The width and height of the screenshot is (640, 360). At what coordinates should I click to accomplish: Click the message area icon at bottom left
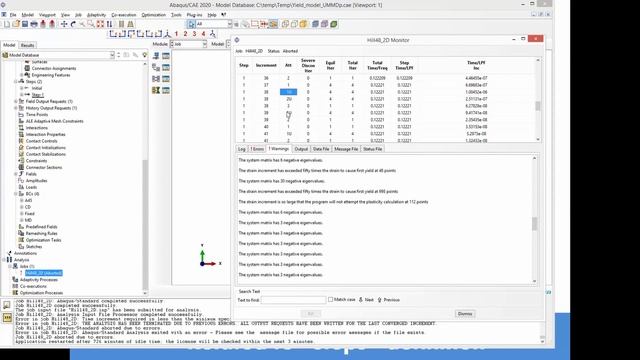point(7,305)
